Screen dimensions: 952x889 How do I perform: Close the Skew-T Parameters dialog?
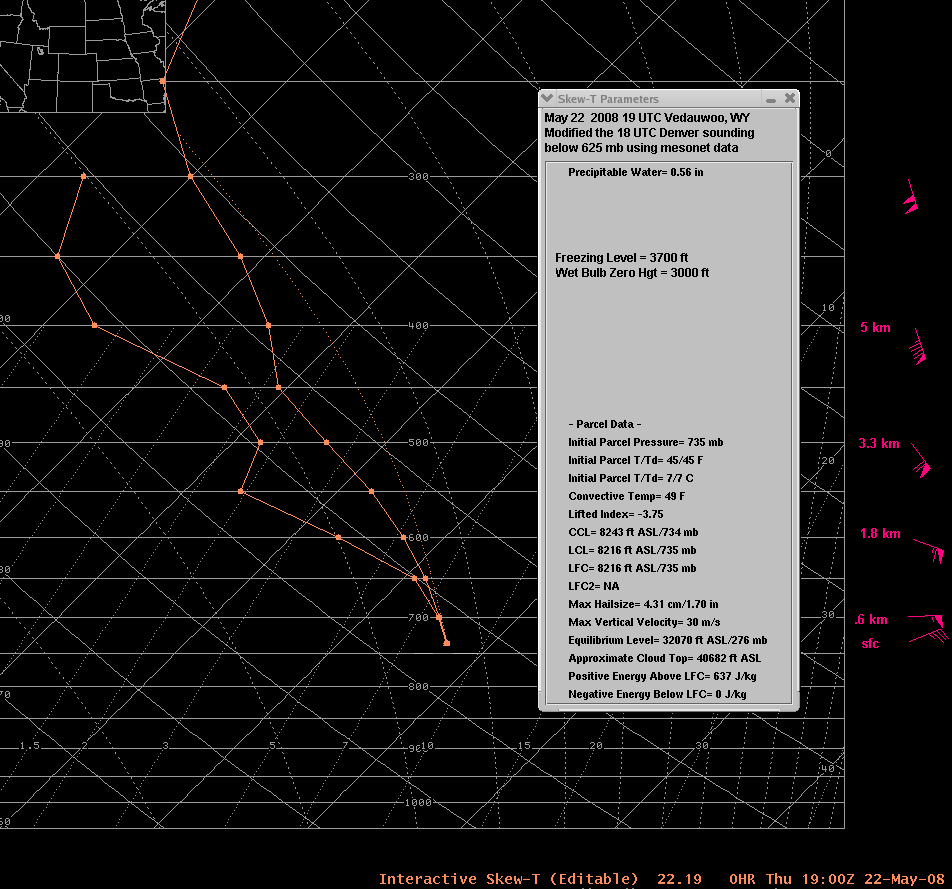coord(790,98)
